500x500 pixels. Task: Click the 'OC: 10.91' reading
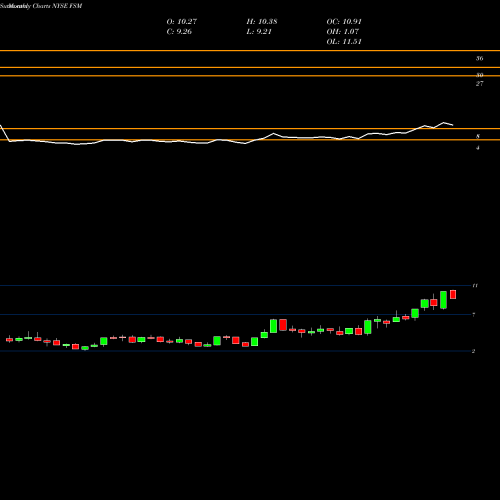click(x=344, y=22)
